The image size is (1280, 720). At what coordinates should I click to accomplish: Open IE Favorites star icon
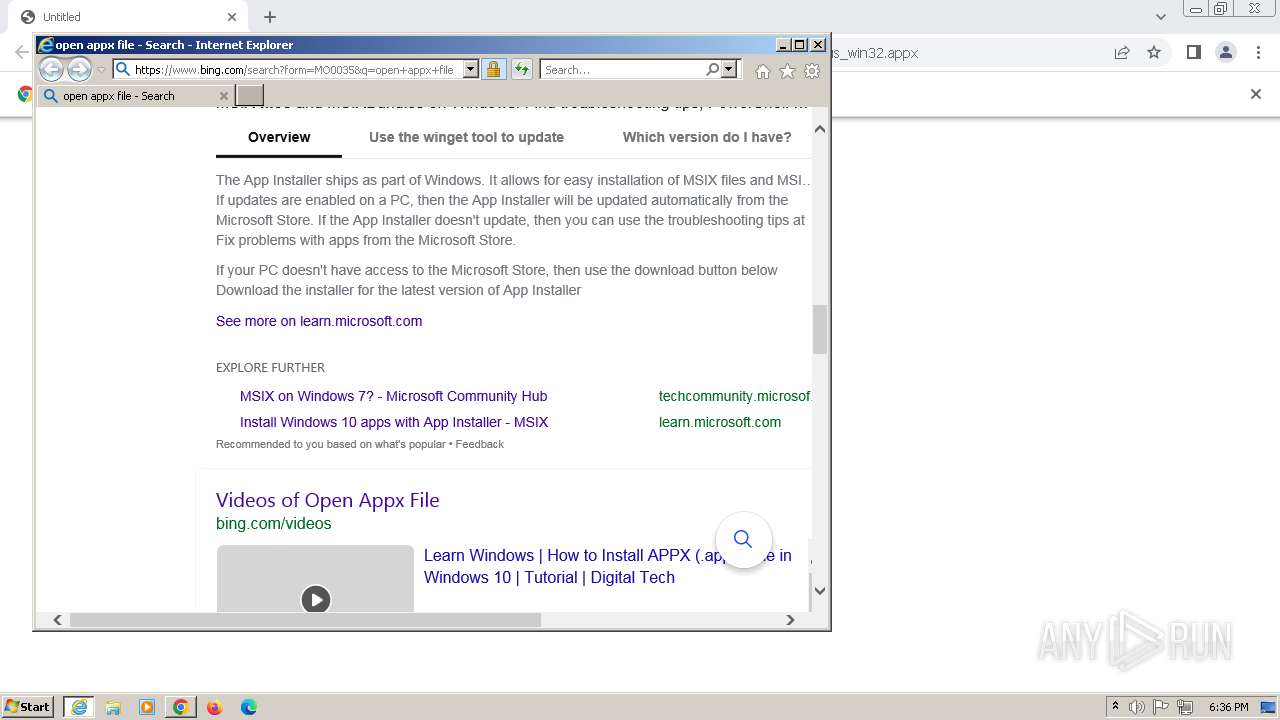pyautogui.click(x=787, y=71)
